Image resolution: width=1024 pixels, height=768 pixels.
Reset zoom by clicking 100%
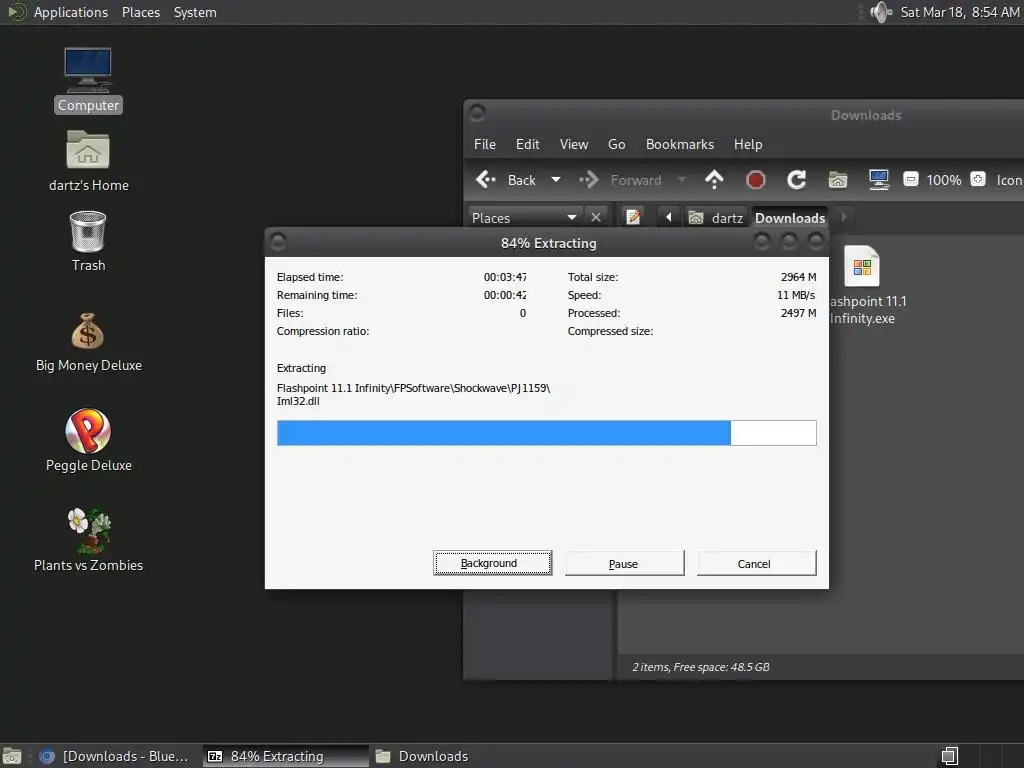[x=944, y=180]
